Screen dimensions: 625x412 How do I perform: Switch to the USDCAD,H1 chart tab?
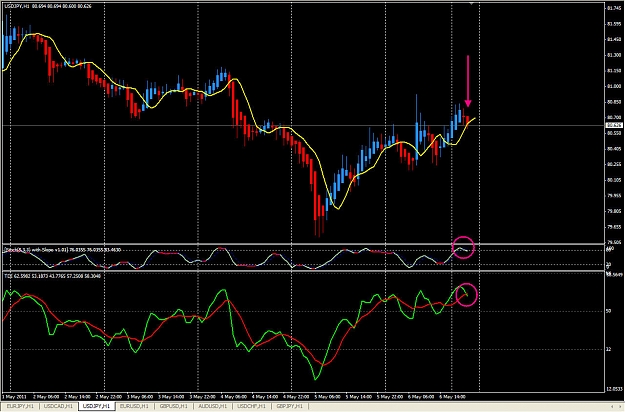coord(59,406)
